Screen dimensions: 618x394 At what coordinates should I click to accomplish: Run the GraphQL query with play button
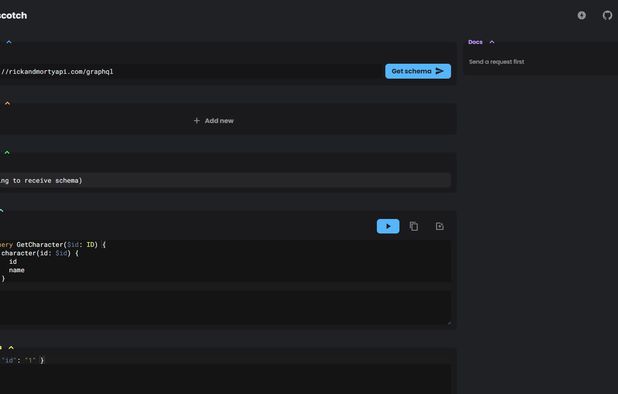coord(388,226)
